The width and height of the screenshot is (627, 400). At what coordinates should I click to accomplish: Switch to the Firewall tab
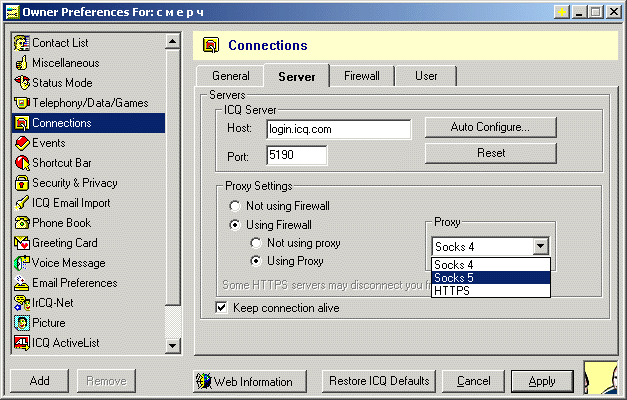coord(362,76)
